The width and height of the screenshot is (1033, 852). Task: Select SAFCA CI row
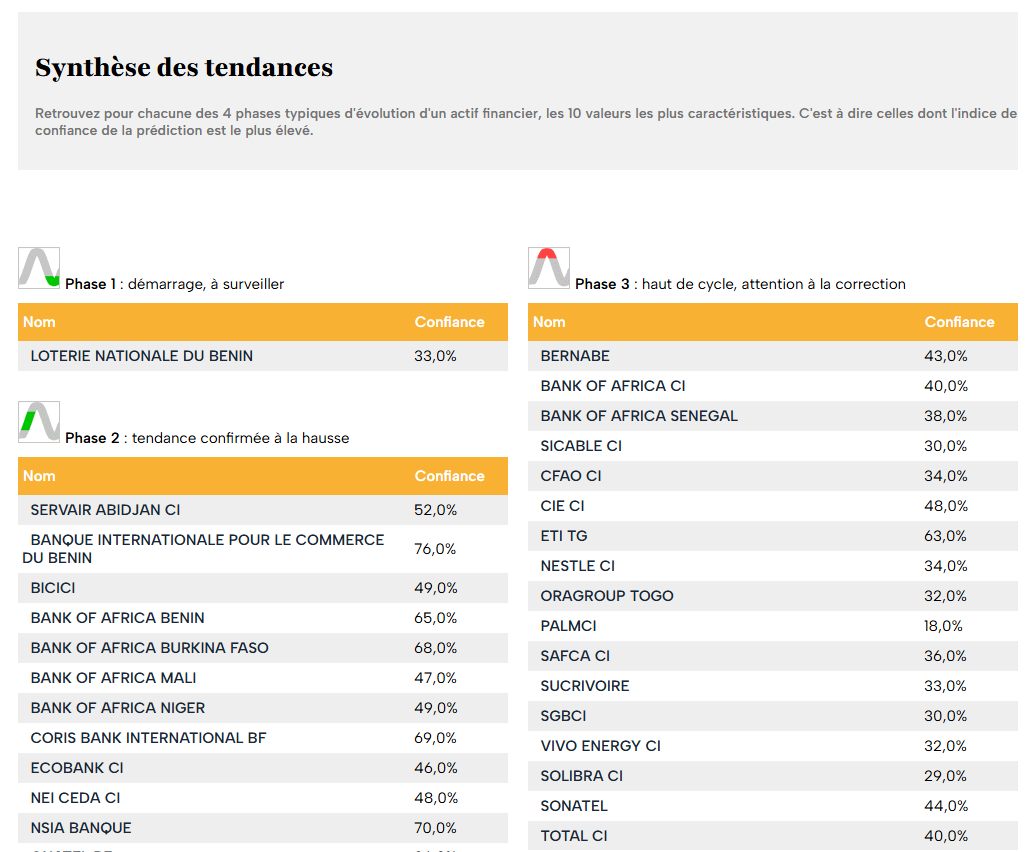[773, 656]
